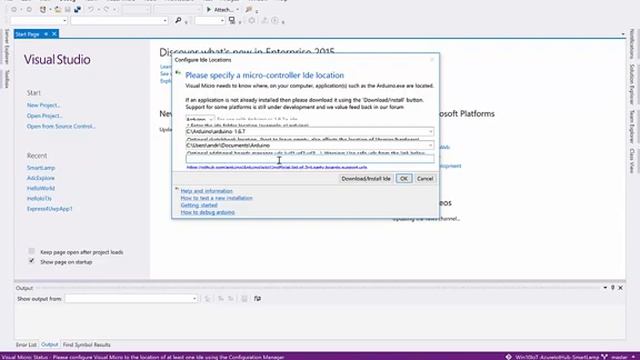Open How to test a new installation link

point(216,198)
